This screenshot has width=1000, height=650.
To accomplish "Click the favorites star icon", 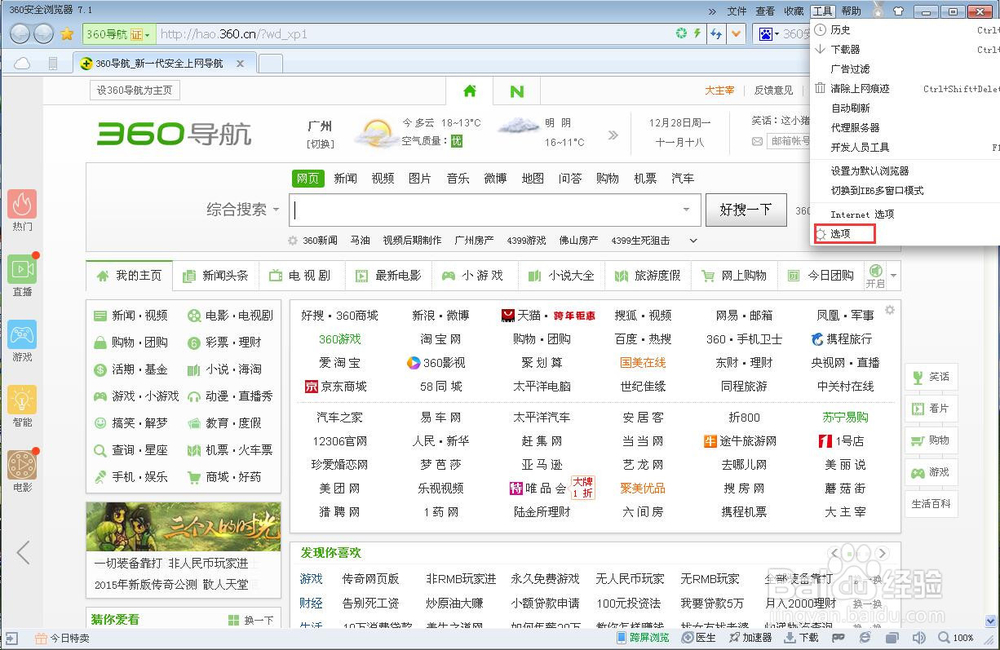I will click(67, 34).
